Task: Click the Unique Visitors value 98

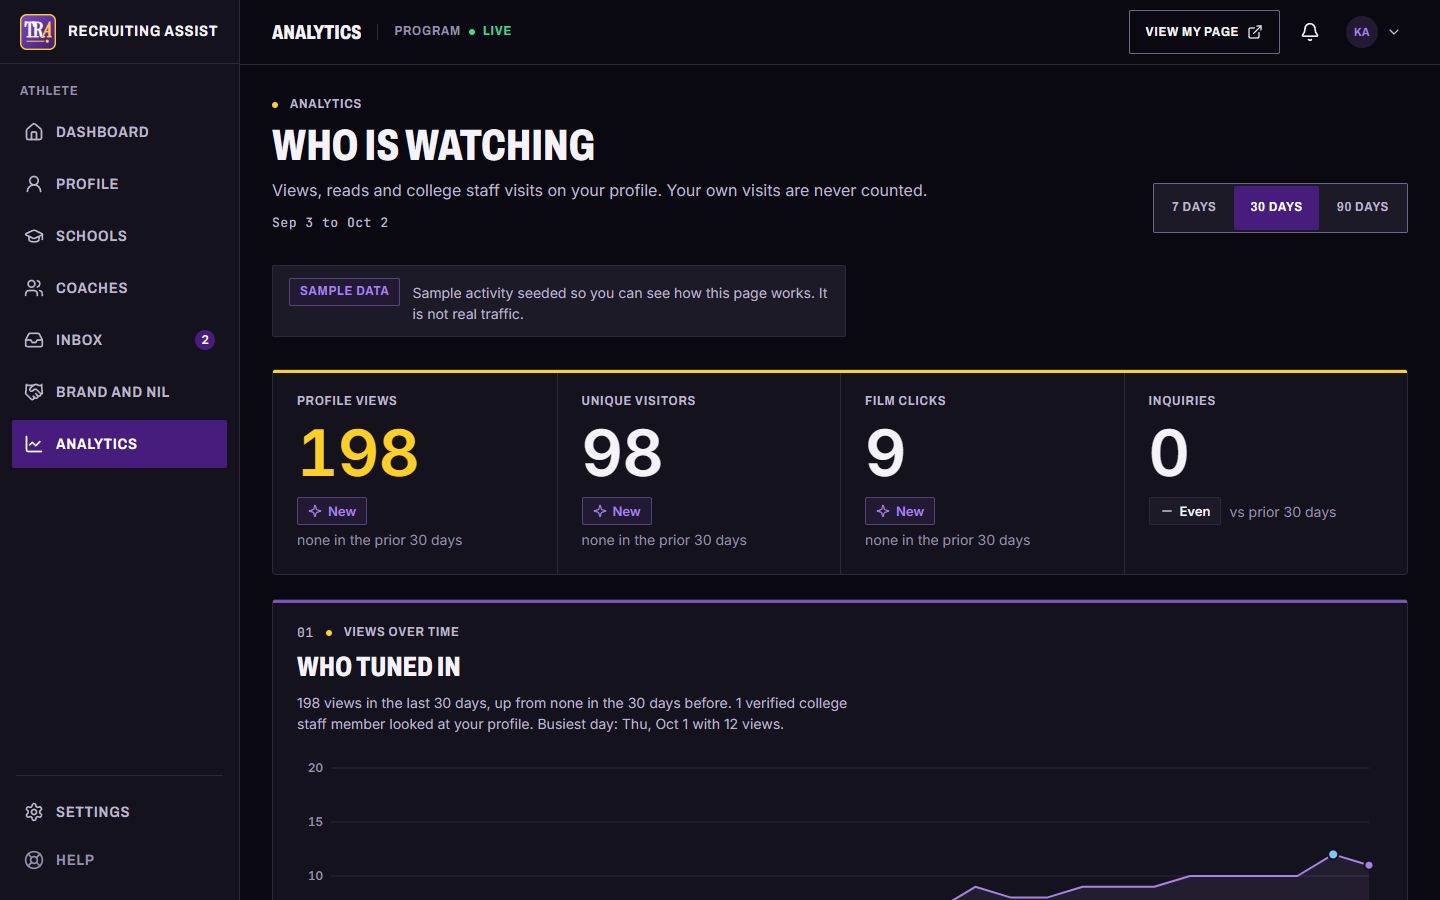Action: pyautogui.click(x=622, y=453)
